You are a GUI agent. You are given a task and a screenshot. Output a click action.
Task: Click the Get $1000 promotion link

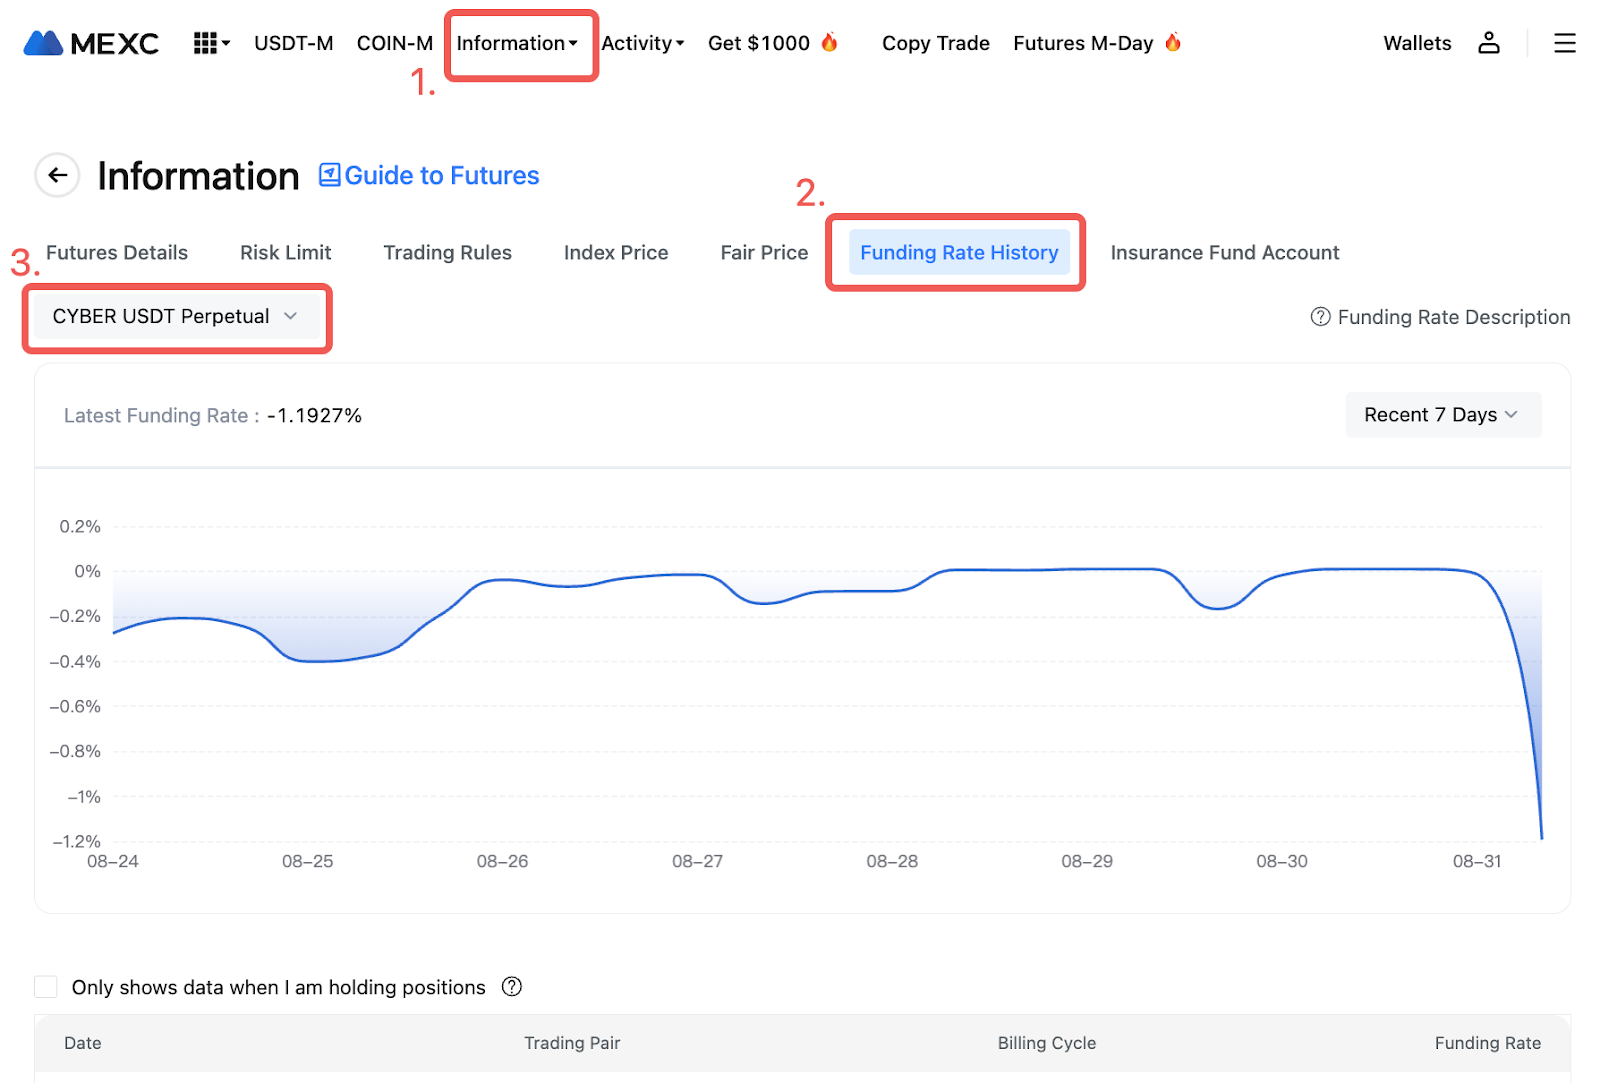tap(760, 43)
